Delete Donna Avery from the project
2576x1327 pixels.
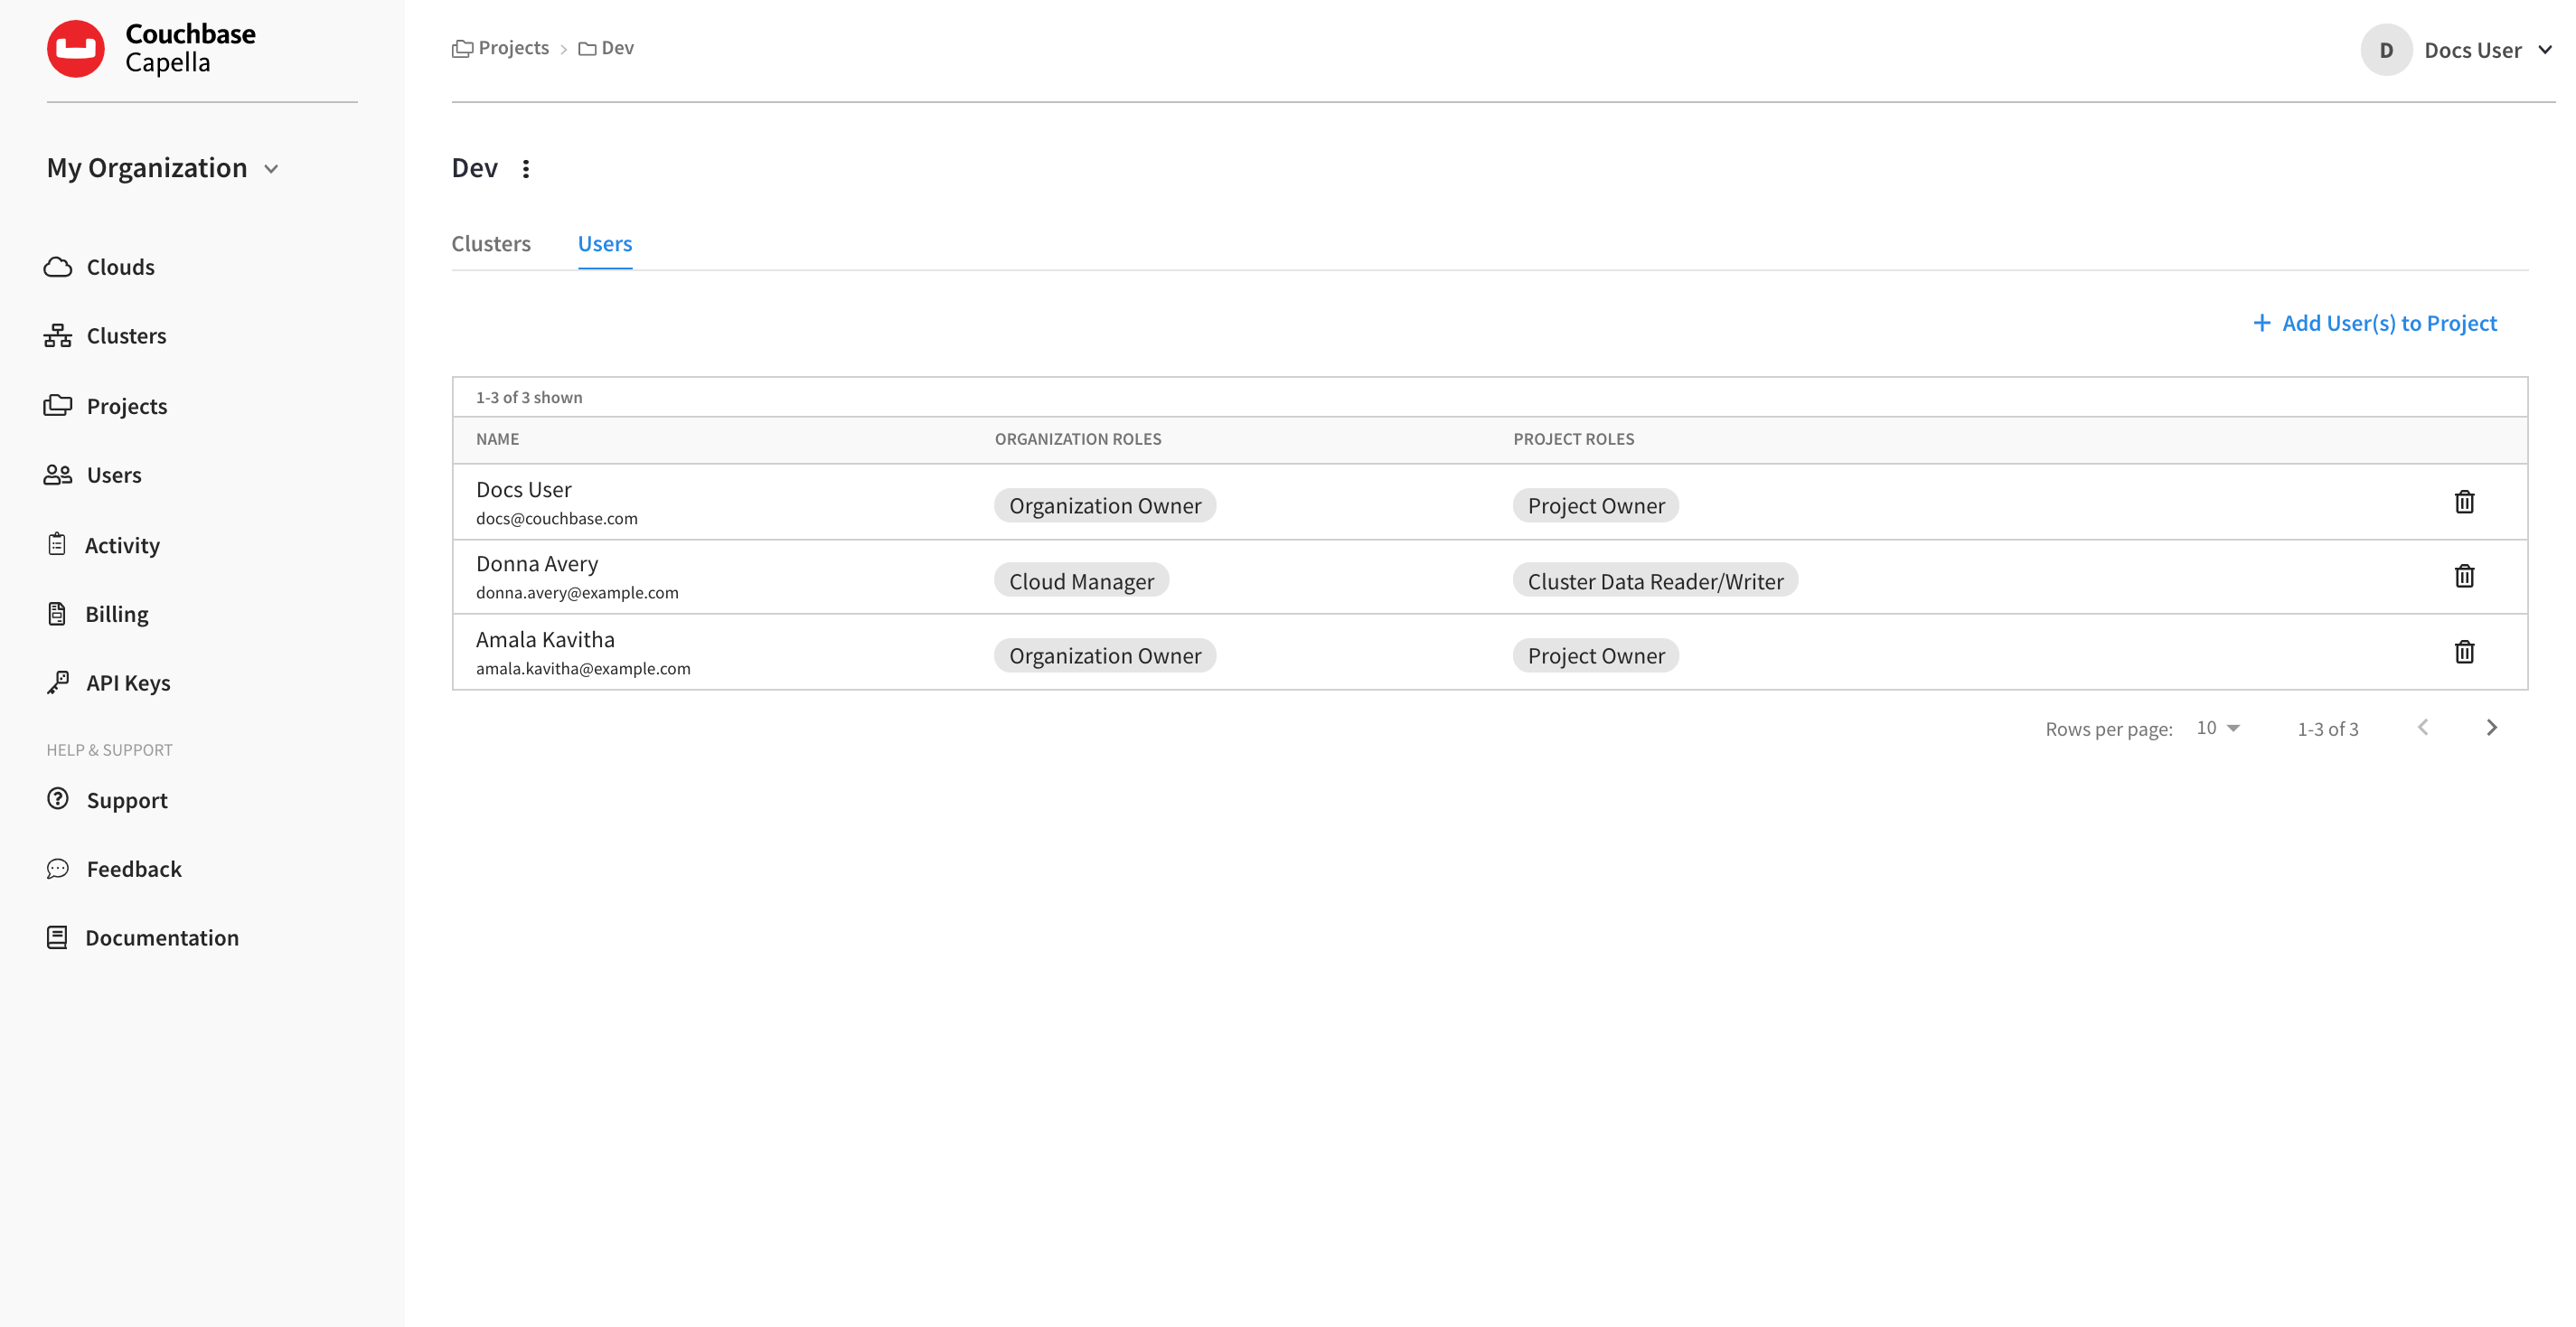(x=2465, y=576)
